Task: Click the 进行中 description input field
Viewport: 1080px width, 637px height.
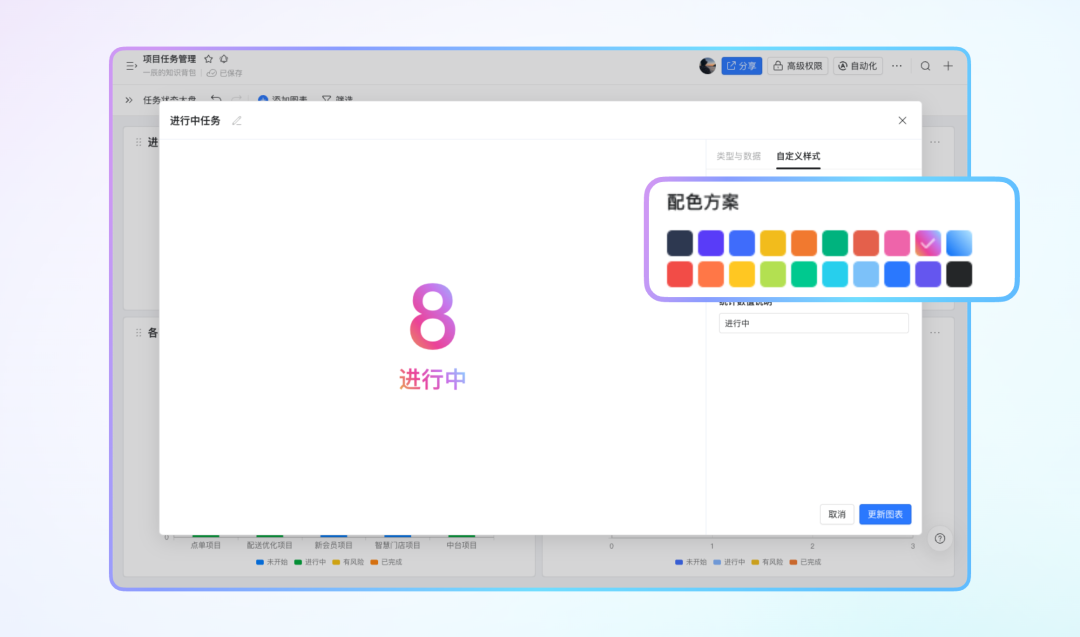Action: [813, 323]
